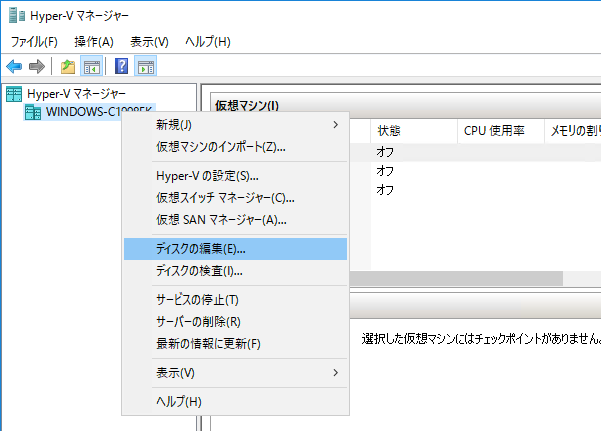Open the ヘルプ(H) menu in menu bar

[x=208, y=41]
